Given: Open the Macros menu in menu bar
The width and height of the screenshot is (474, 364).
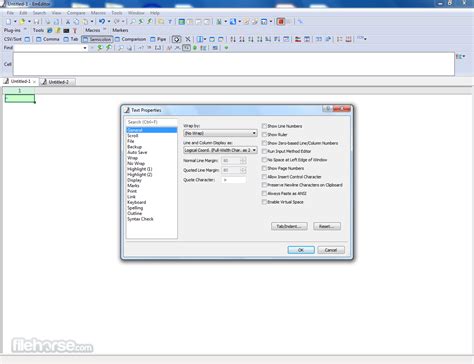Looking at the screenshot, I should [98, 13].
